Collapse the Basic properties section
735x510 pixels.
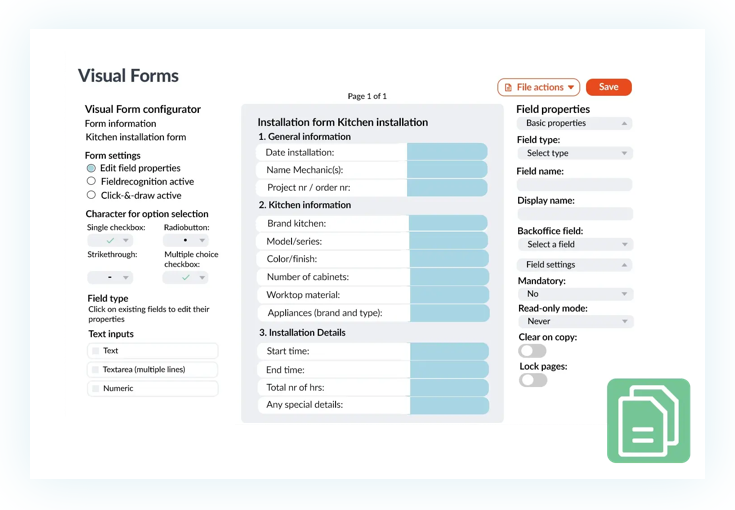click(624, 124)
